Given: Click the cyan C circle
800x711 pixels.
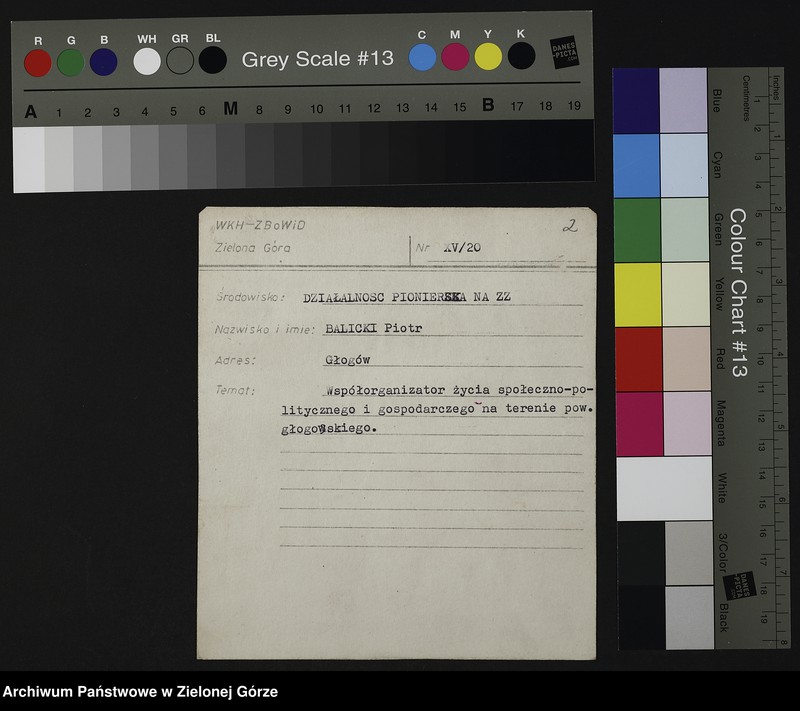Looking at the screenshot, I should [423, 56].
